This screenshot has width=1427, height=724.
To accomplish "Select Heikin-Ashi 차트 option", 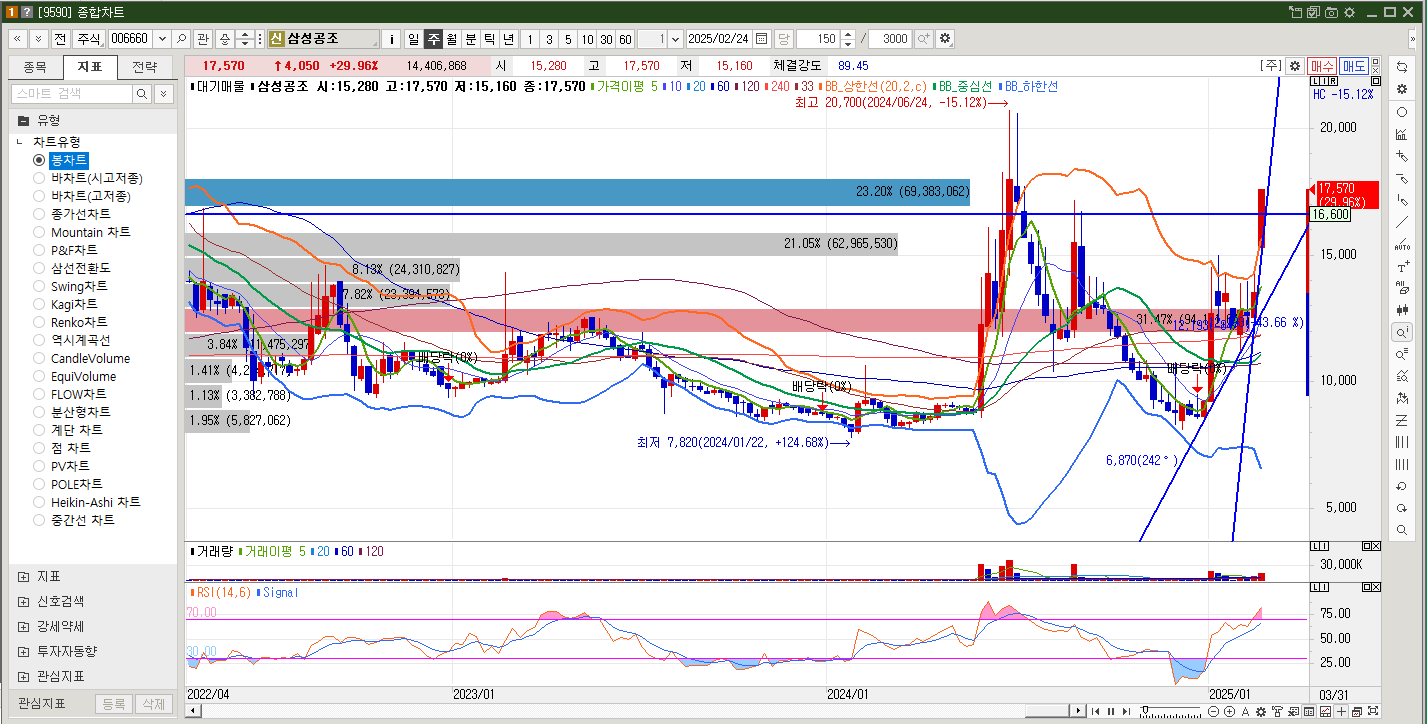I will pyautogui.click(x=87, y=502).
